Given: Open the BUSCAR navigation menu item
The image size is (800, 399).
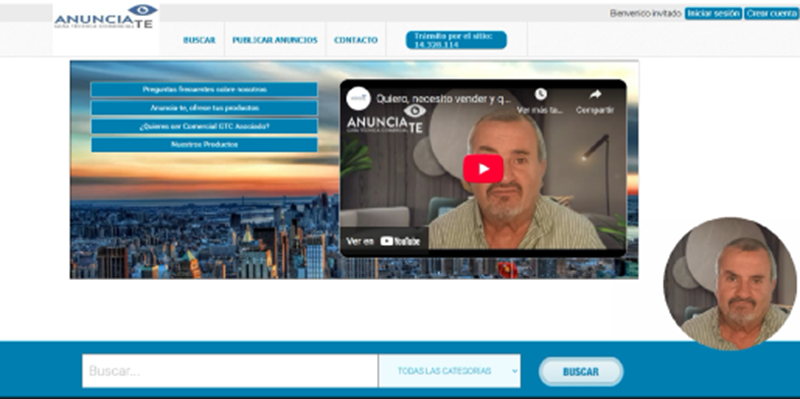Looking at the screenshot, I should pos(199,40).
